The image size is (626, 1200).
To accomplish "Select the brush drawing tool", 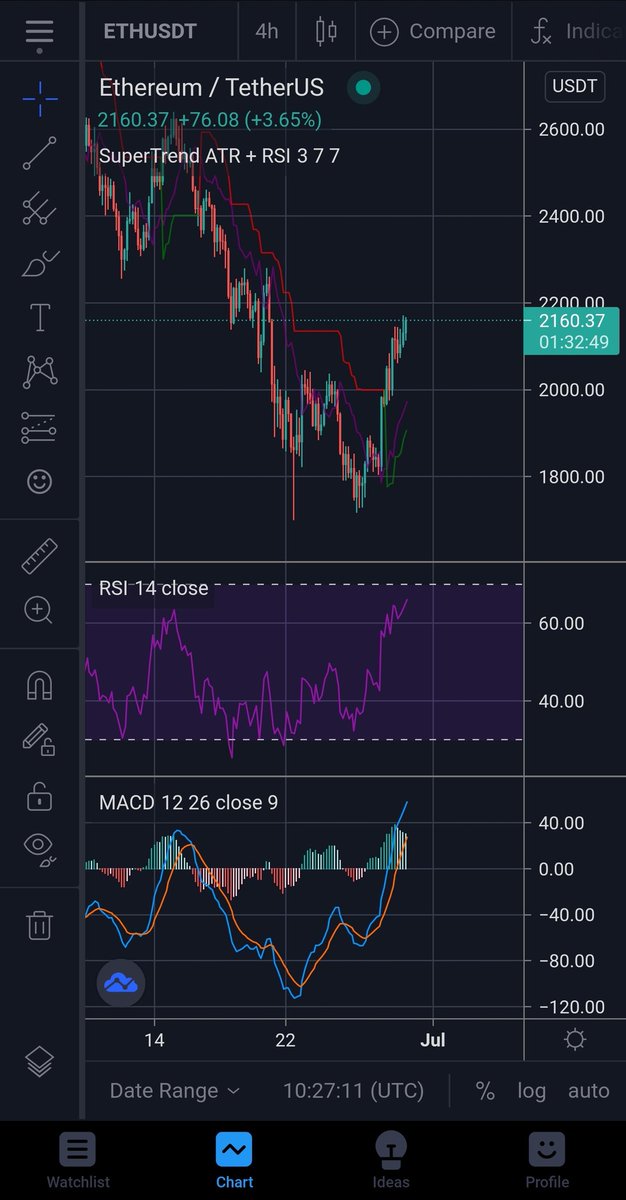I will (39, 264).
